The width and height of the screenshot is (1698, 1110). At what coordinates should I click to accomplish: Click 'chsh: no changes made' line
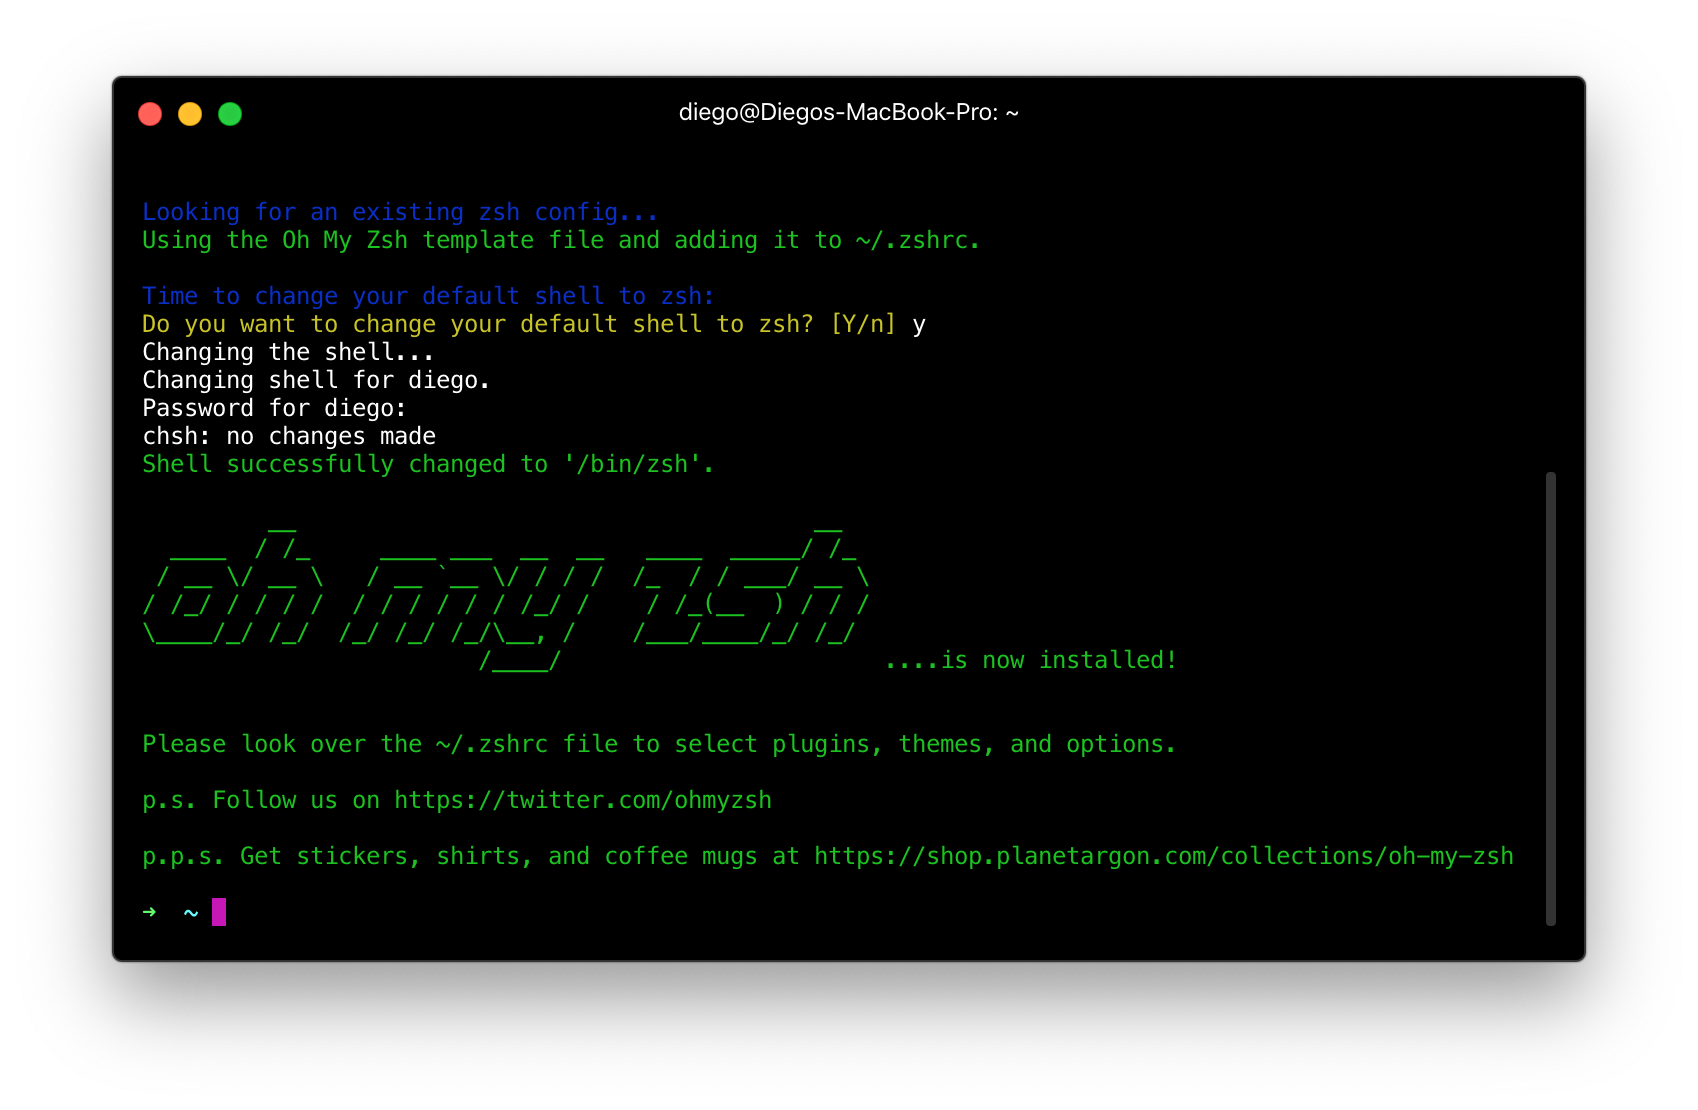(289, 436)
